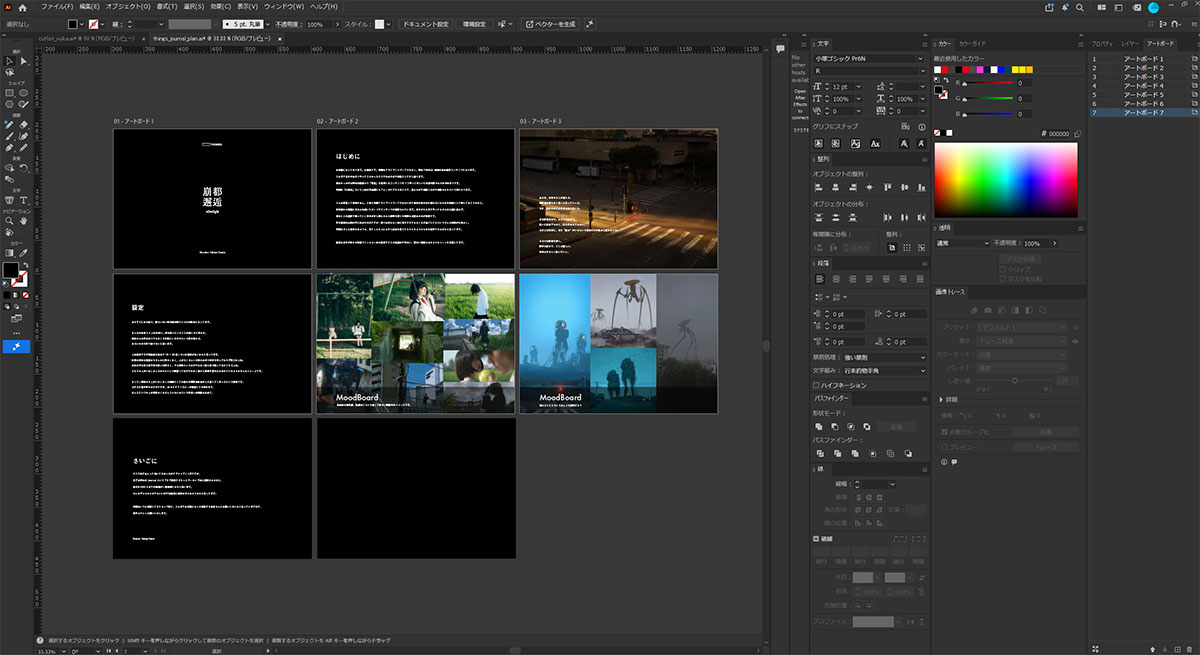Toggle the プレビュー checkbox in image trace
1200x655 pixels.
[944, 447]
